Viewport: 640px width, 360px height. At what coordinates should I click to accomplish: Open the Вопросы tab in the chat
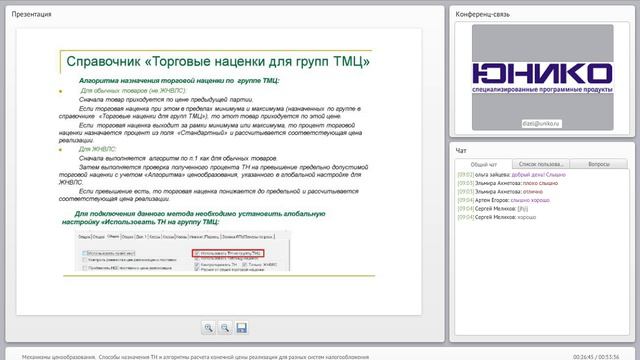click(599, 164)
